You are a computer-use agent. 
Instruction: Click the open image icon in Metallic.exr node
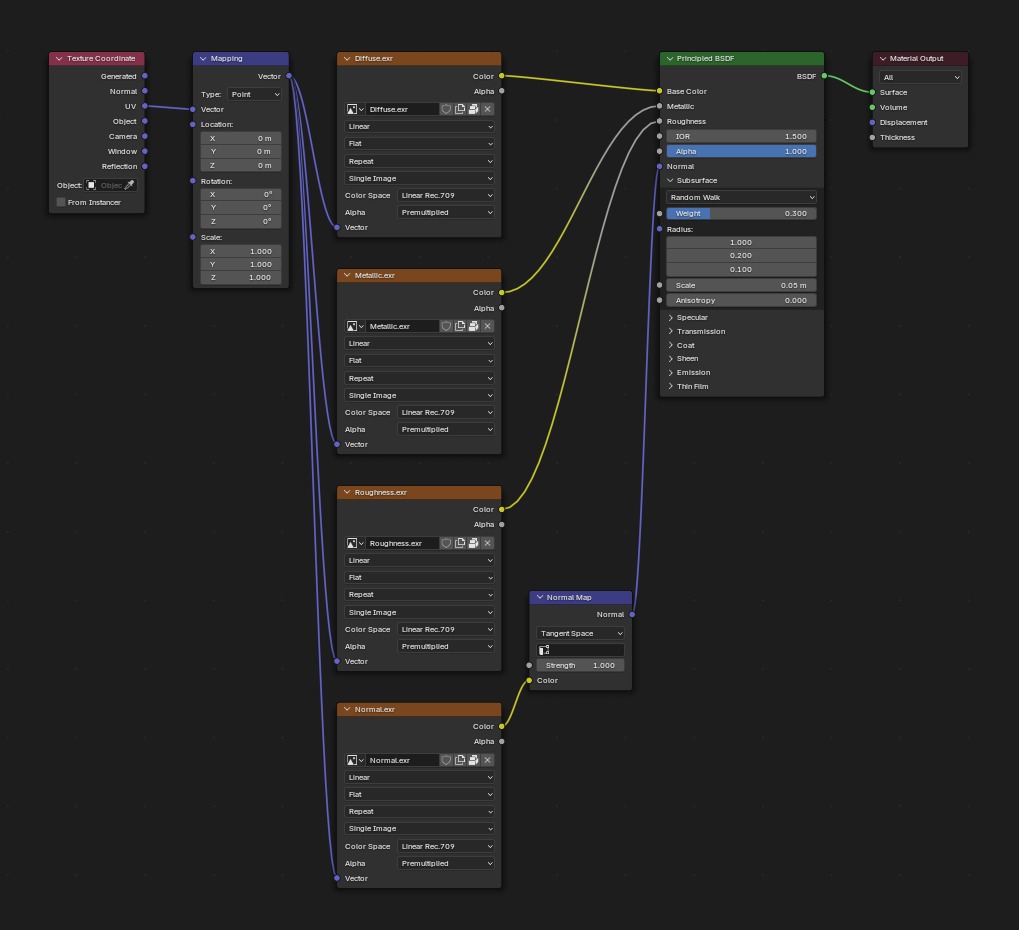[474, 326]
